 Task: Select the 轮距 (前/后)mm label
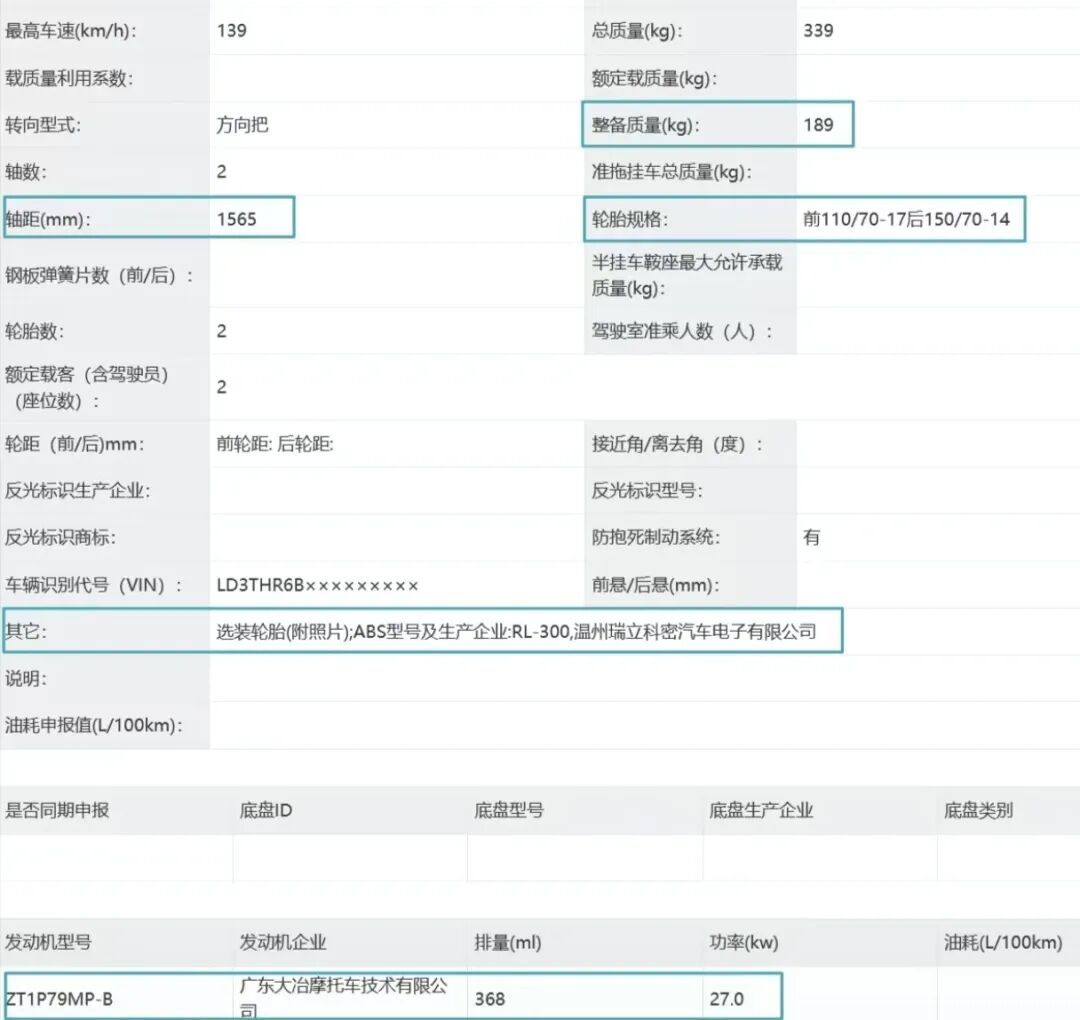click(74, 444)
